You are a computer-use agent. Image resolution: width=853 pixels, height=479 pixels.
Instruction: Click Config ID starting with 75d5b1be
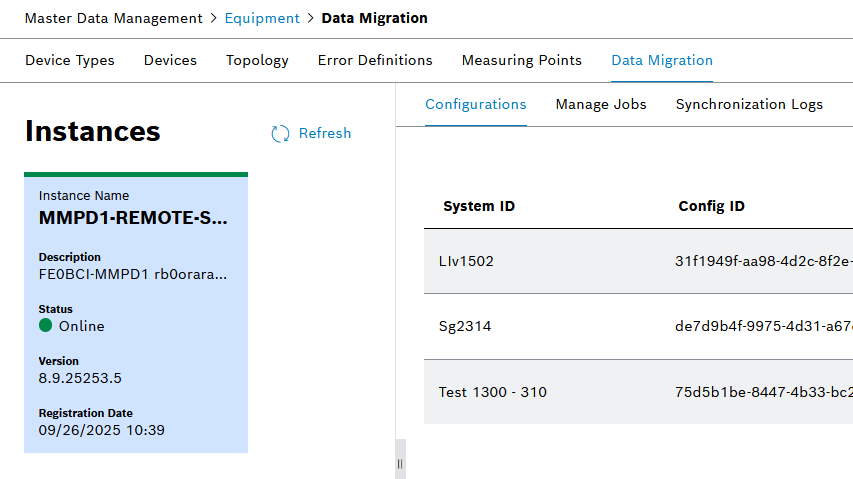pos(764,392)
